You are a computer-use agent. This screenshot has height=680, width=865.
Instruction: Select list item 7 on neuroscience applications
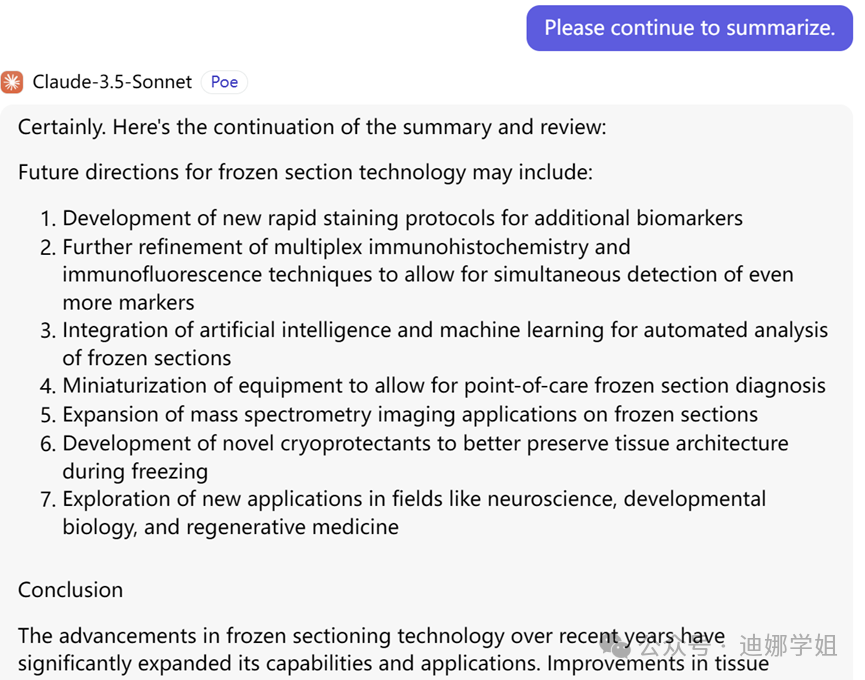(414, 499)
